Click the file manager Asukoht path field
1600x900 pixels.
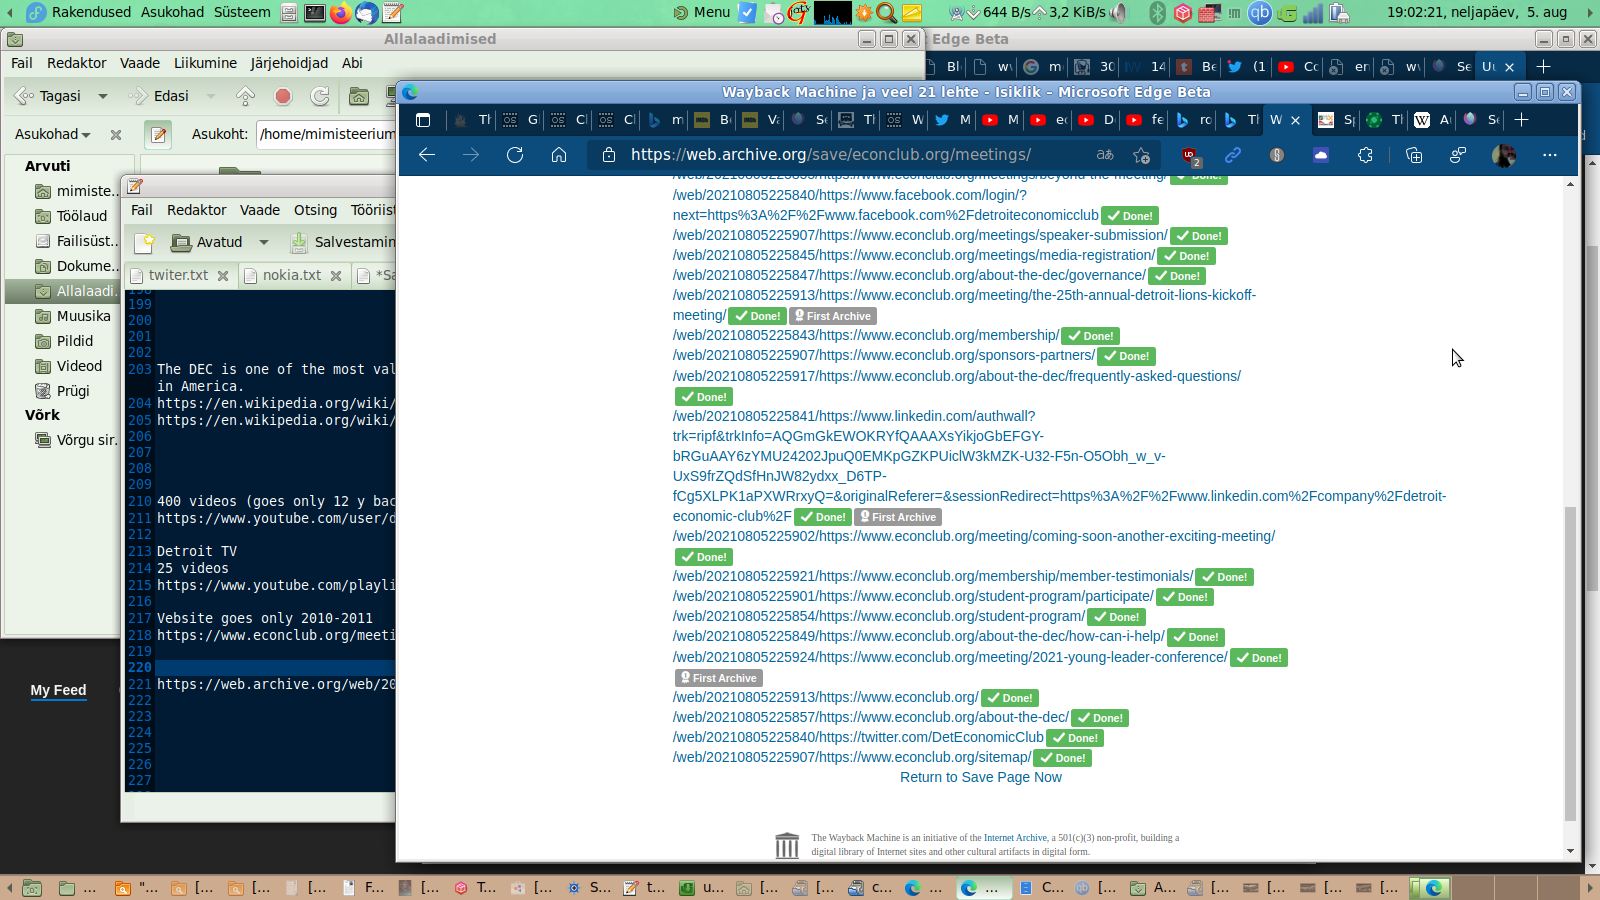pos(327,134)
